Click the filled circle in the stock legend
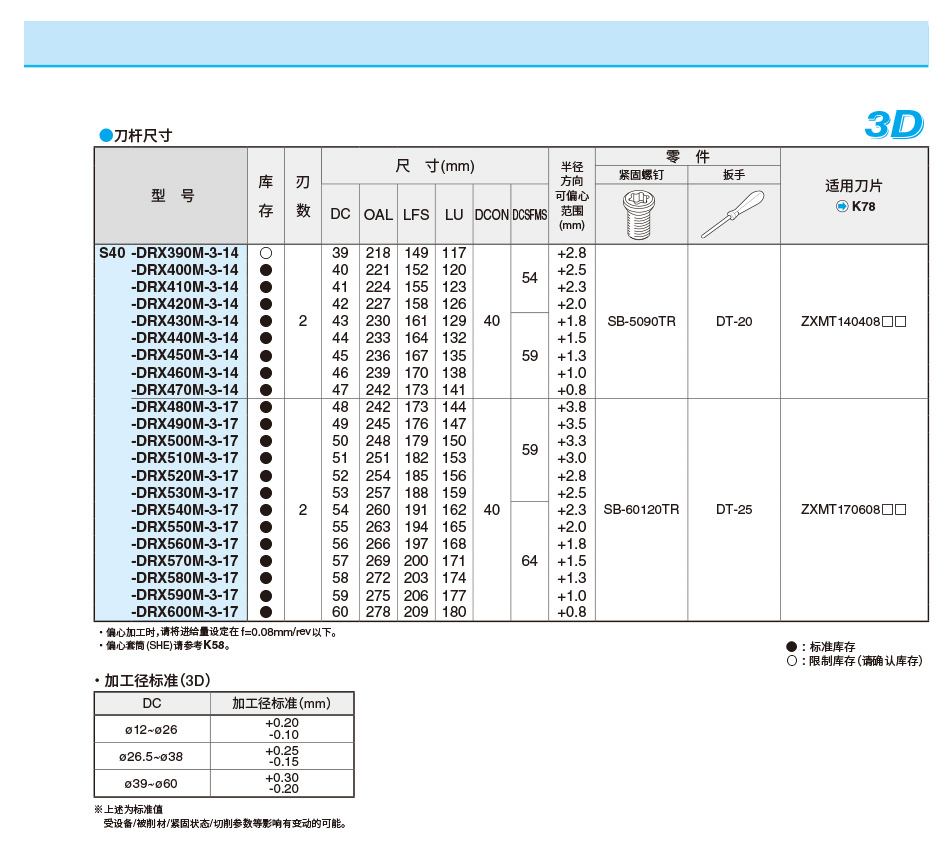The width and height of the screenshot is (950, 855). tap(791, 647)
